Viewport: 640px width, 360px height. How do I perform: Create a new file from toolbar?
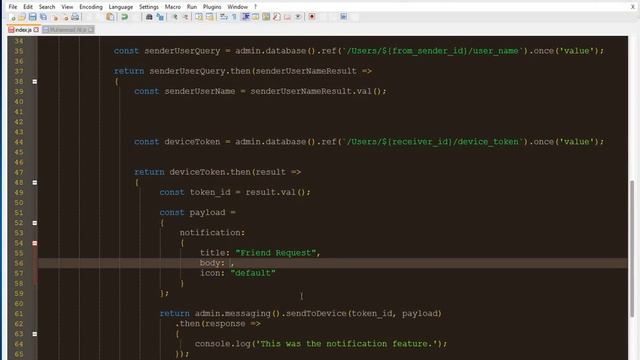tap(12, 17)
